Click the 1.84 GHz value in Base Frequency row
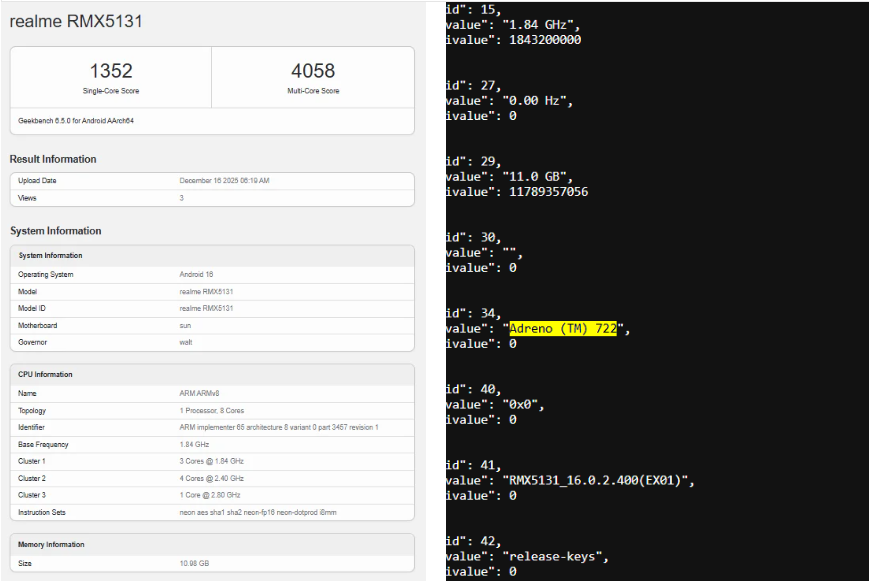This screenshot has height=581, width=869. click(194, 444)
